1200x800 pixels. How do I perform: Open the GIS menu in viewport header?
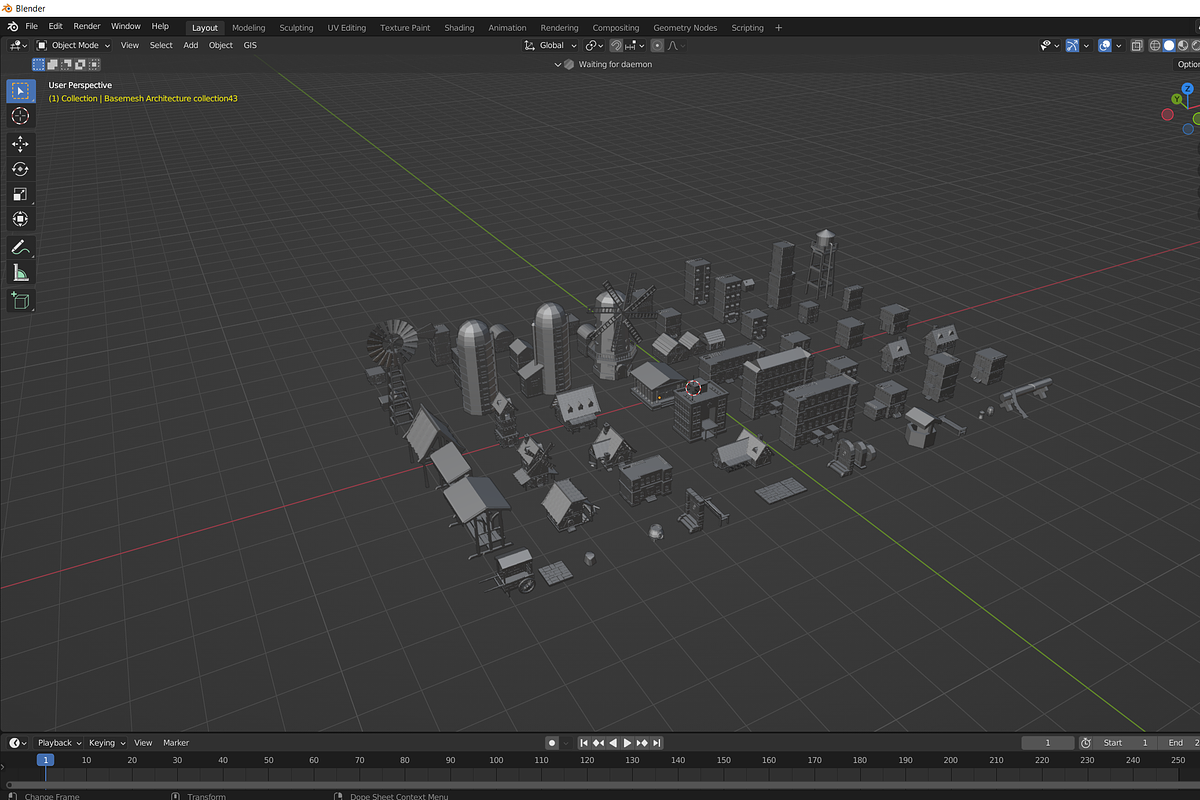point(250,45)
